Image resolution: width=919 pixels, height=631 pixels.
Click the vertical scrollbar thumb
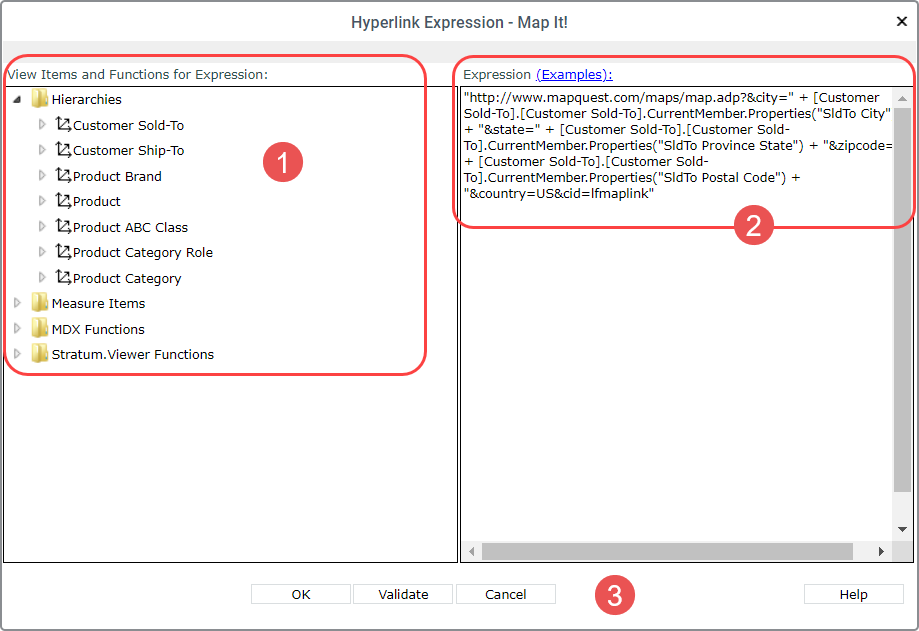tap(903, 299)
